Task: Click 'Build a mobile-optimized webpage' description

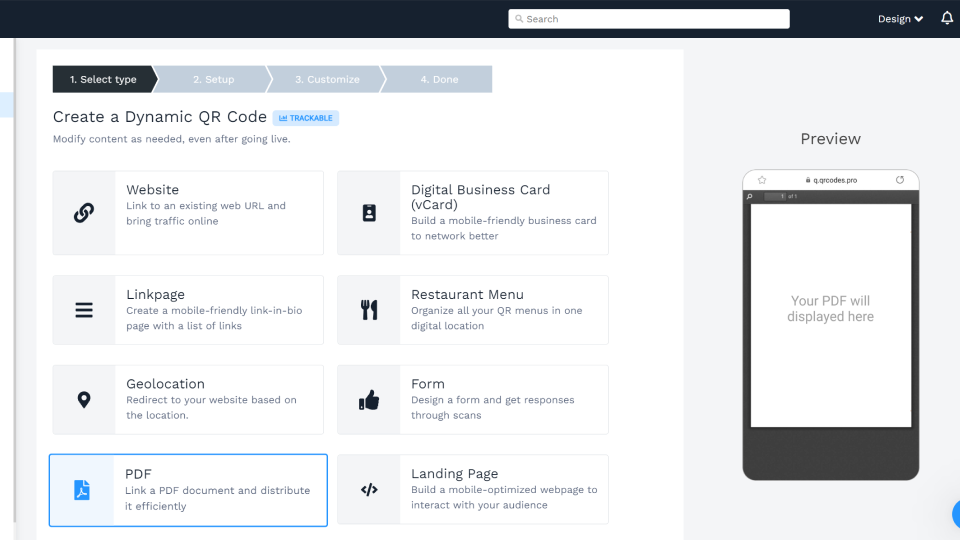Action: click(x=504, y=497)
